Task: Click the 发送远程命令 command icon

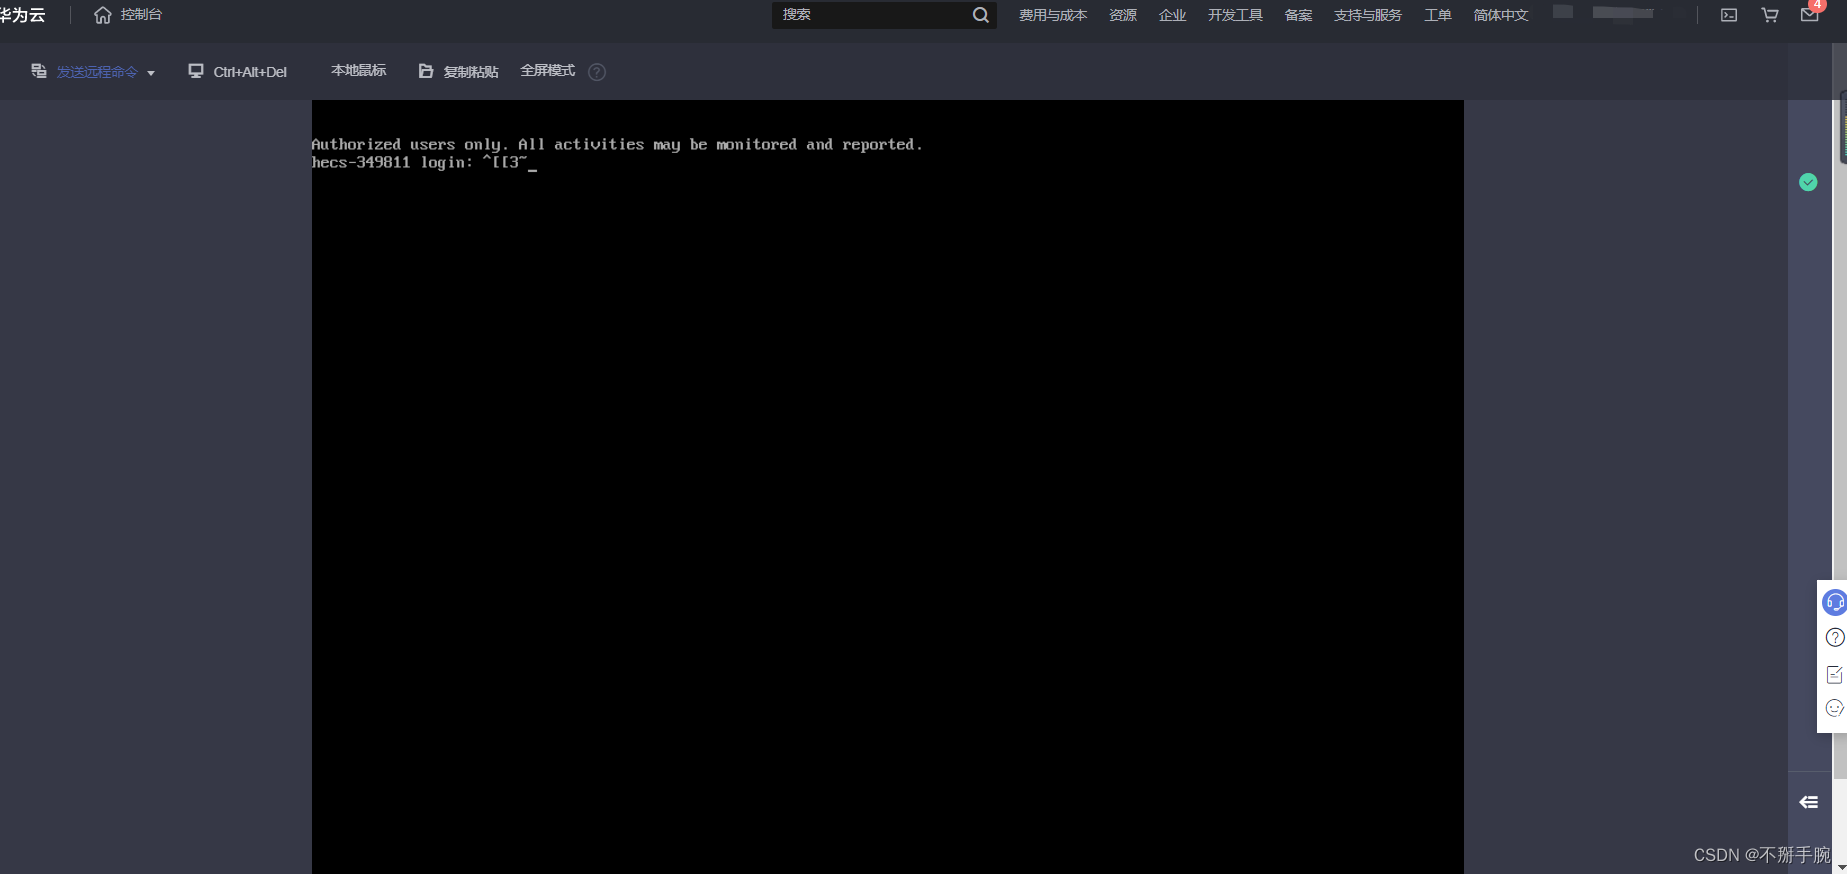Action: coord(39,71)
